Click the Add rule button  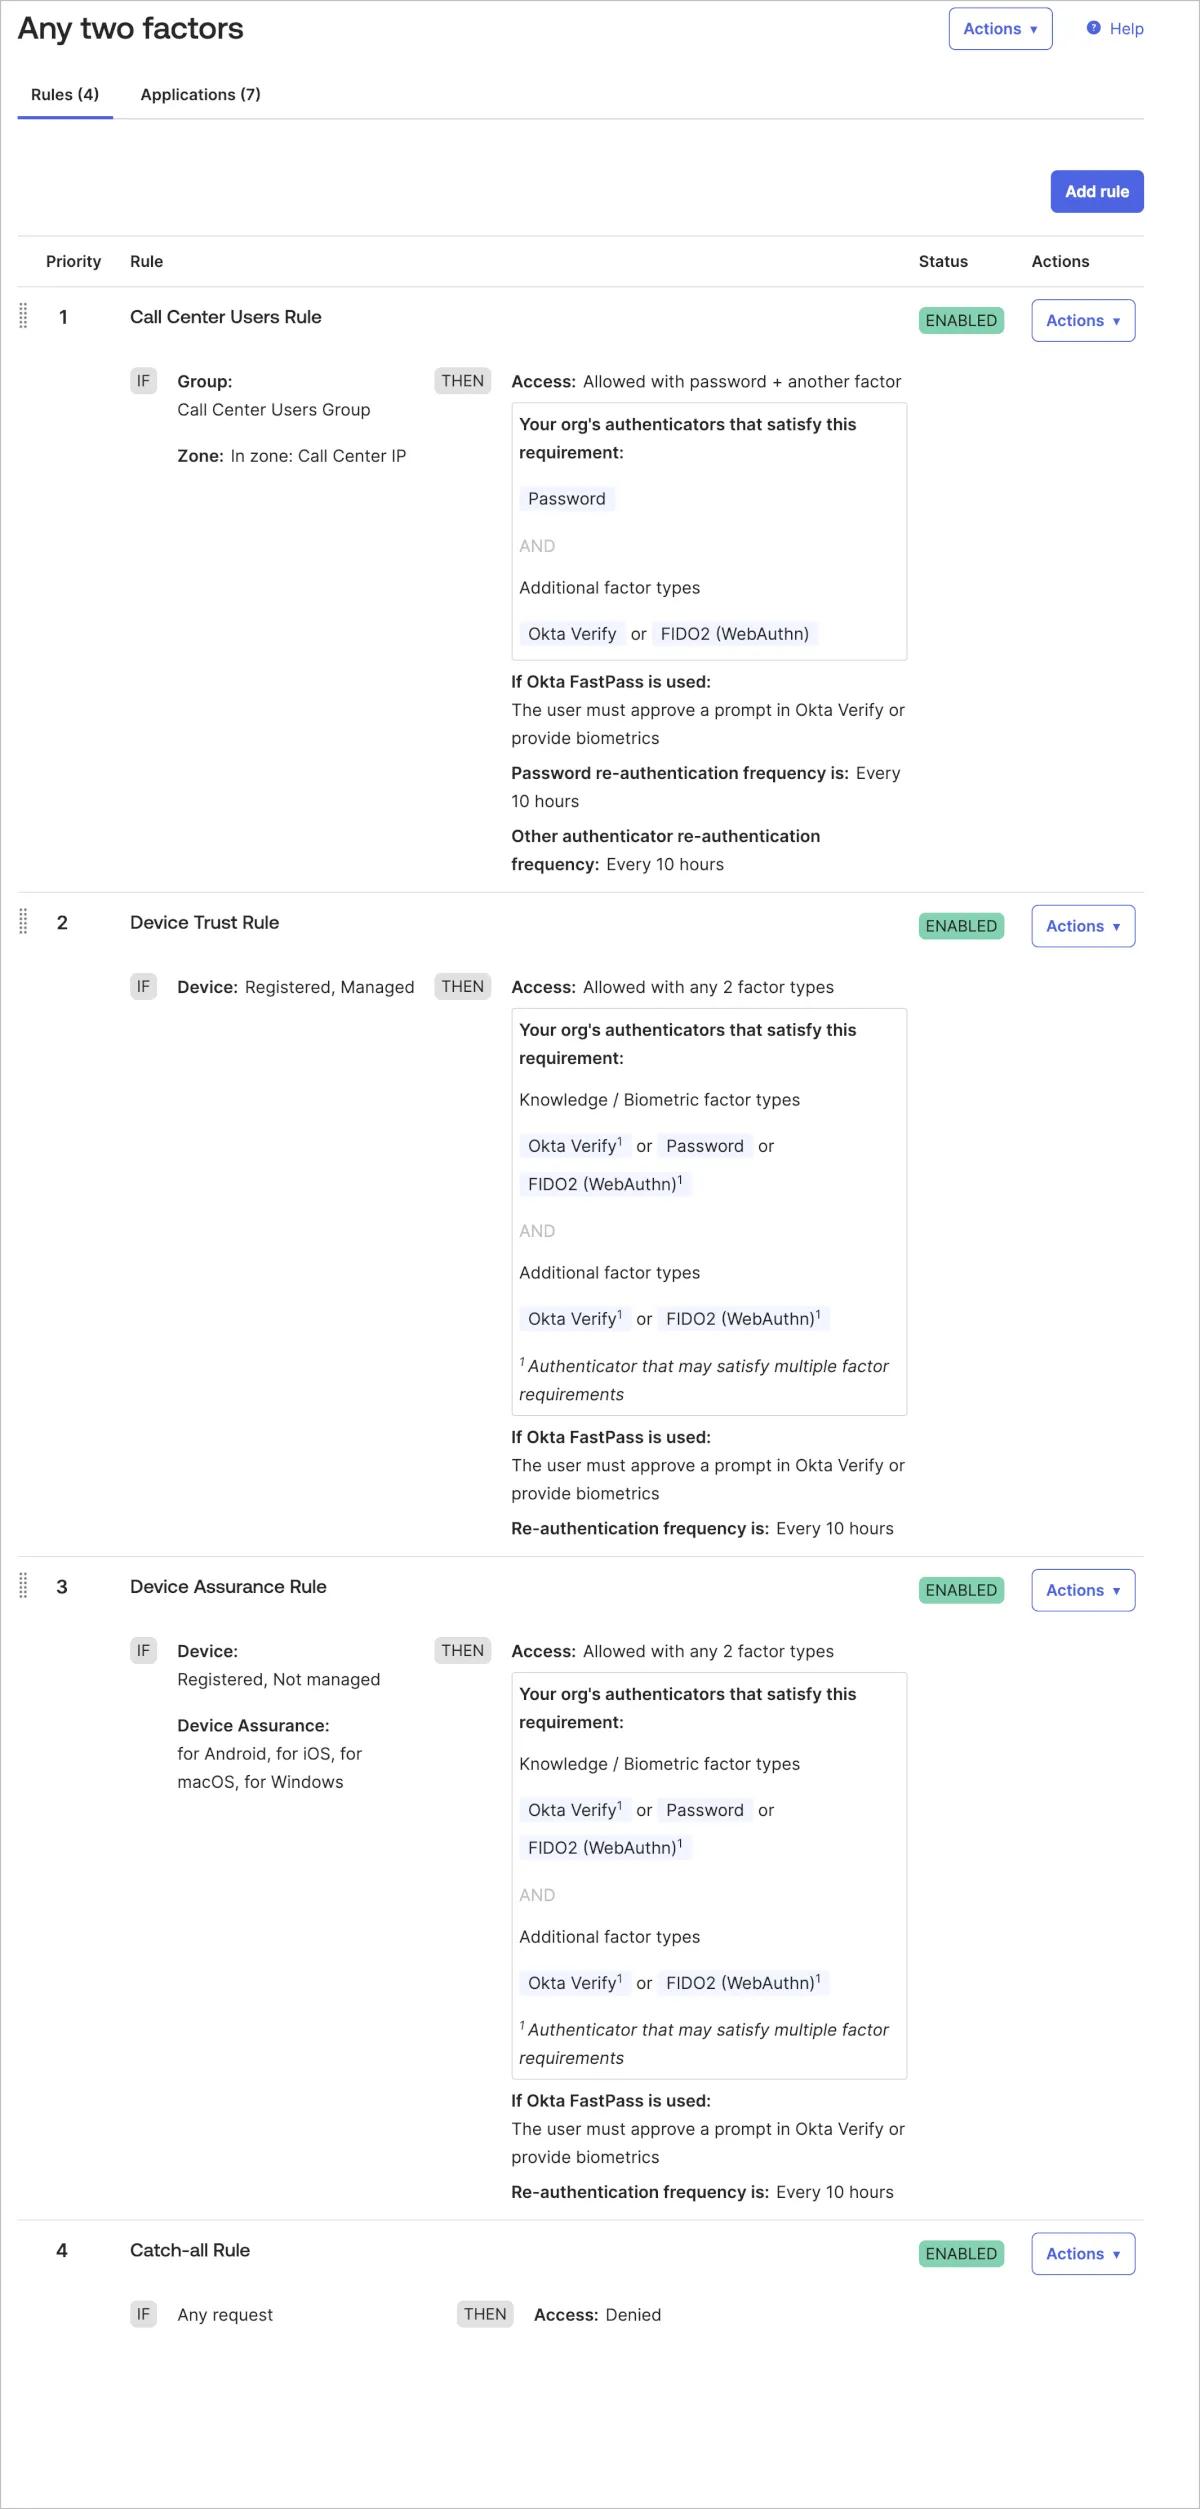(1096, 192)
